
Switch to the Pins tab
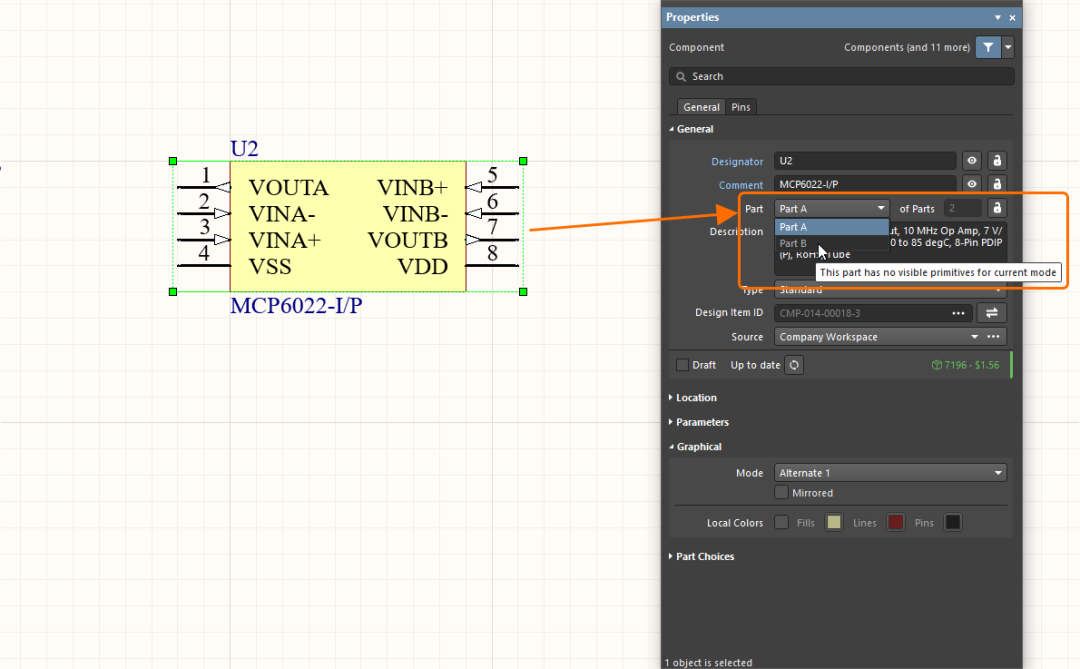[740, 107]
